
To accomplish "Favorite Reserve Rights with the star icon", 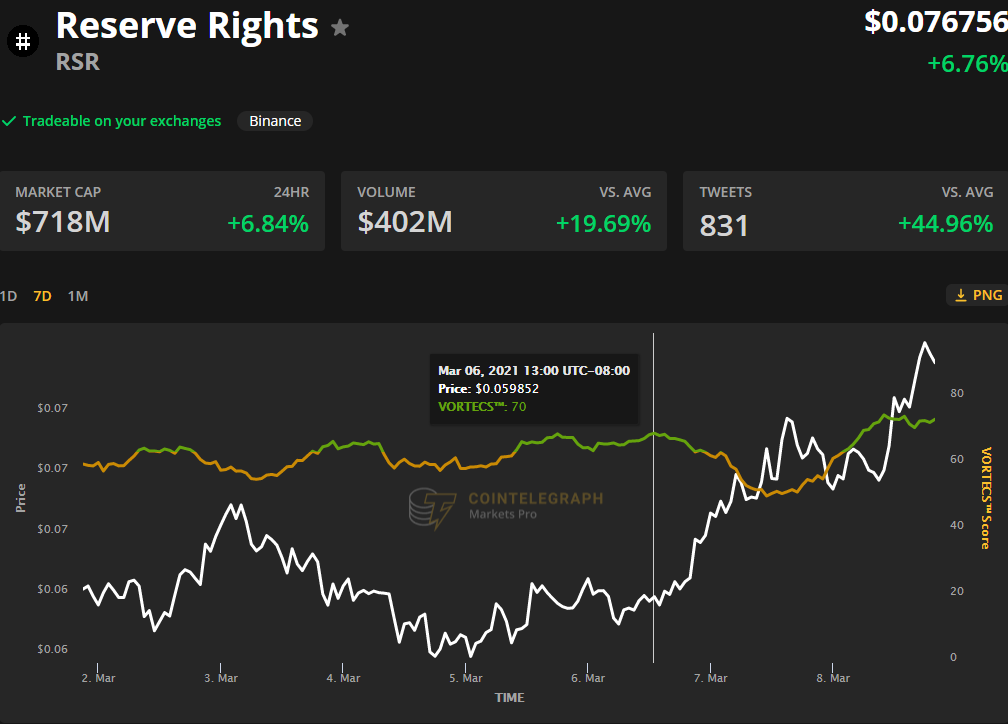I will [339, 28].
